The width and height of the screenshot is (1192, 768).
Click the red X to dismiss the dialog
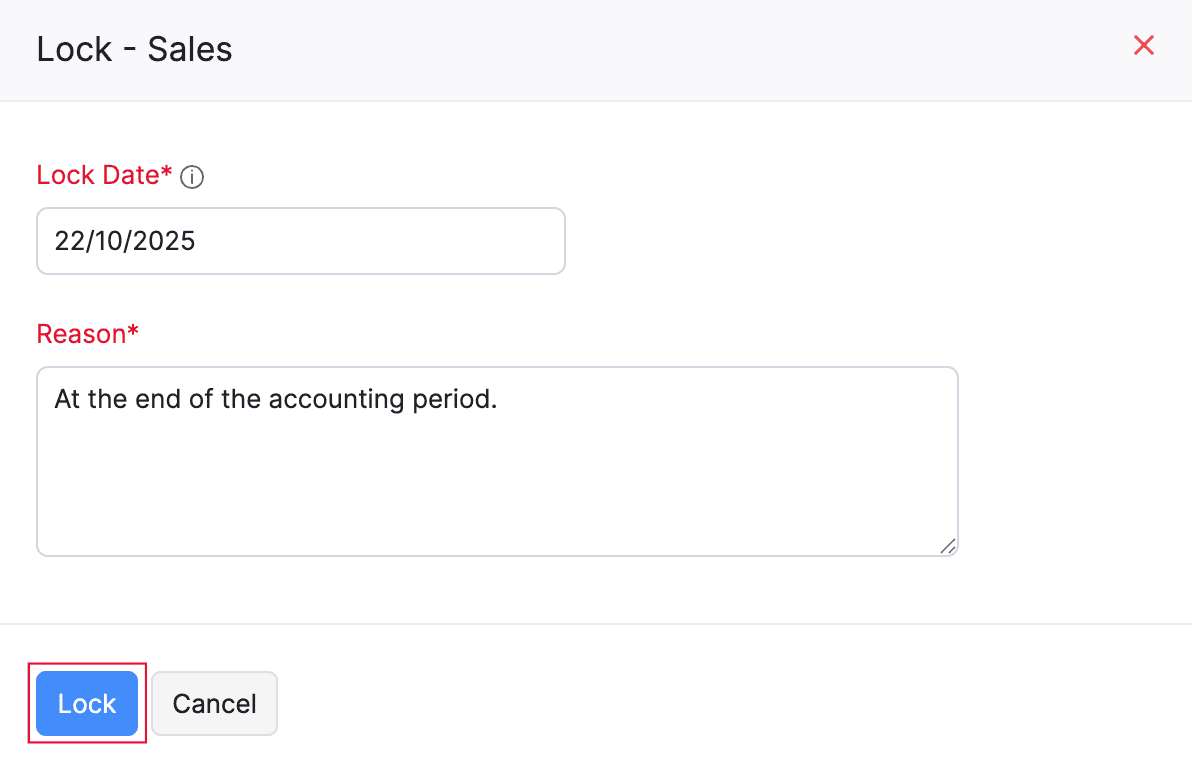pos(1143,45)
